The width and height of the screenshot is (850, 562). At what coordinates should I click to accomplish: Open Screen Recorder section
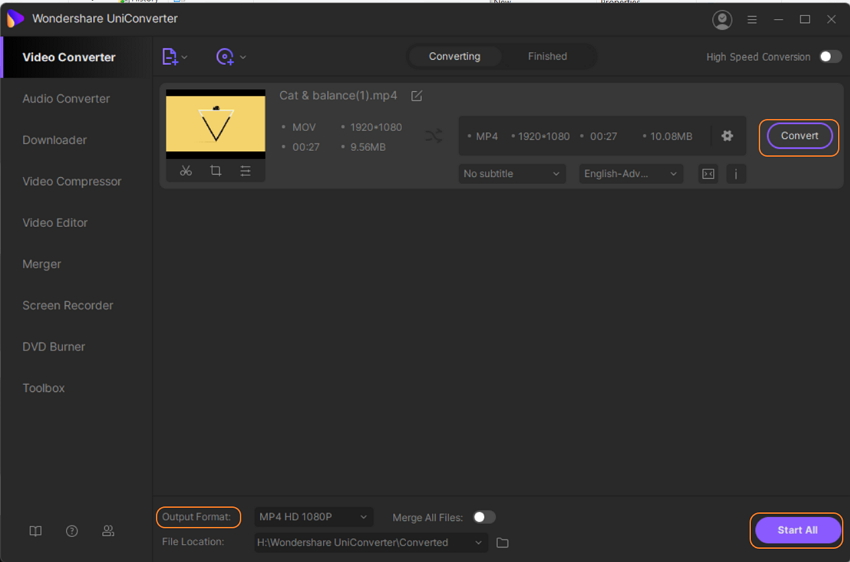tap(68, 305)
